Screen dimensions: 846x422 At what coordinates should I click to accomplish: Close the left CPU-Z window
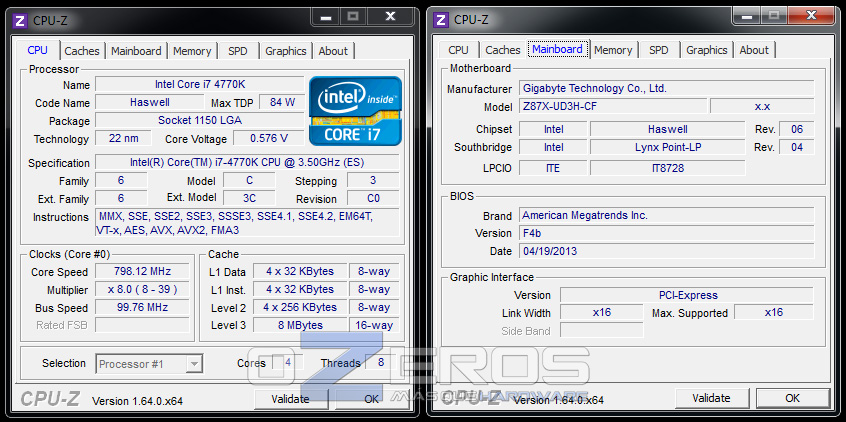click(x=391, y=17)
